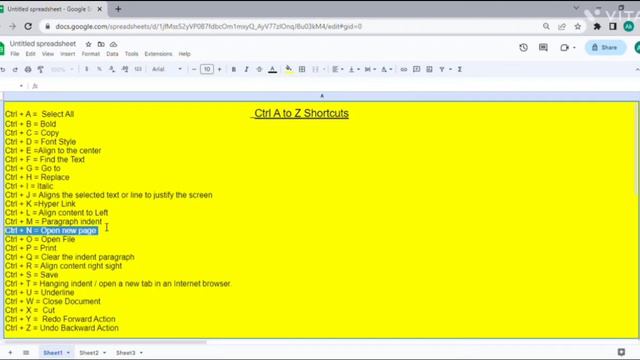Activate the Paint format tool
The width and height of the screenshot is (640, 360).
point(40,69)
